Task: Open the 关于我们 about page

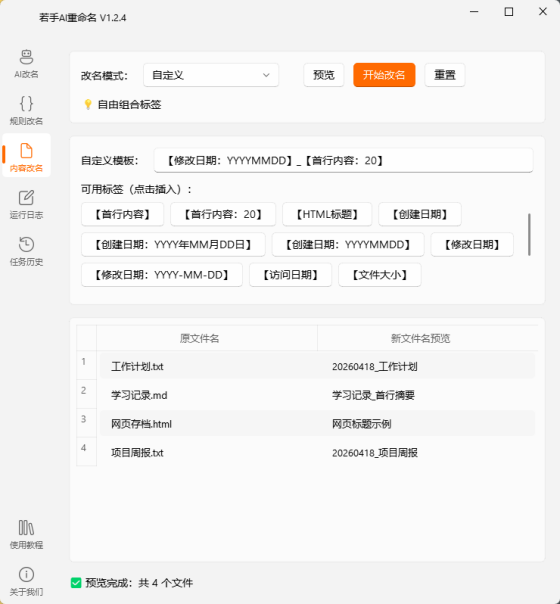Action: [26, 582]
